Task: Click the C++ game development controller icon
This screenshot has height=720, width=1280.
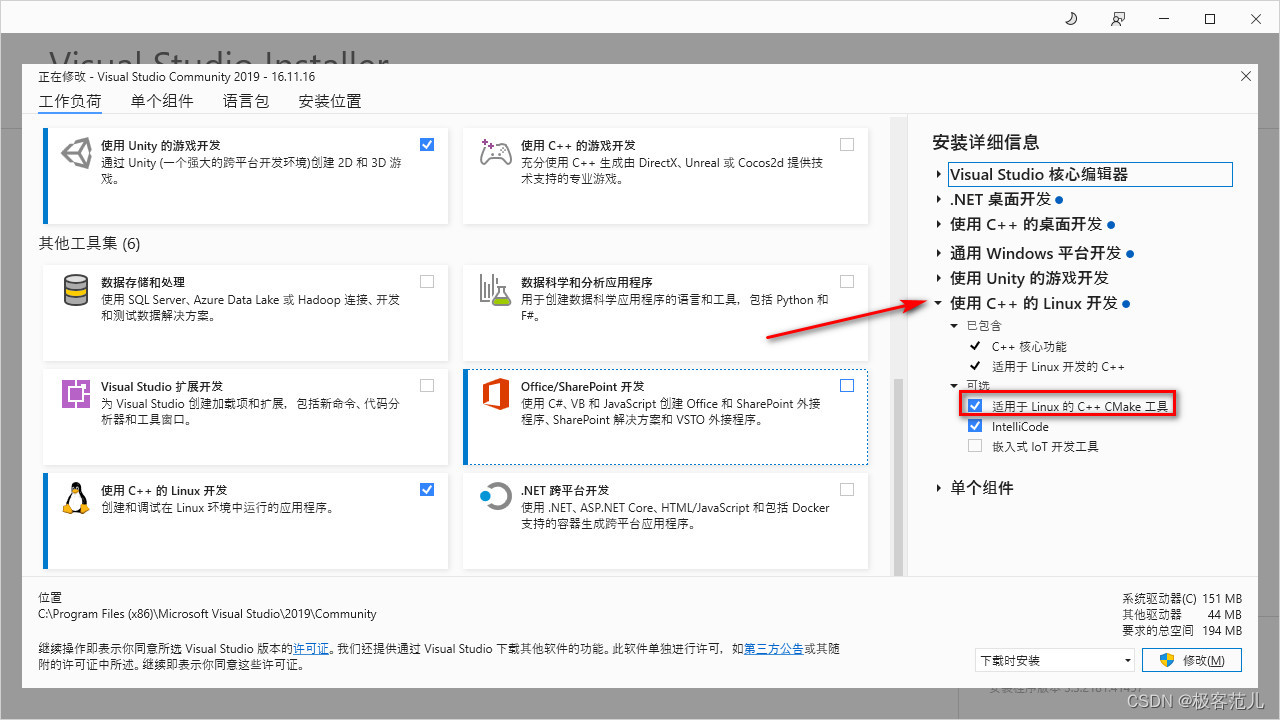Action: (x=496, y=153)
